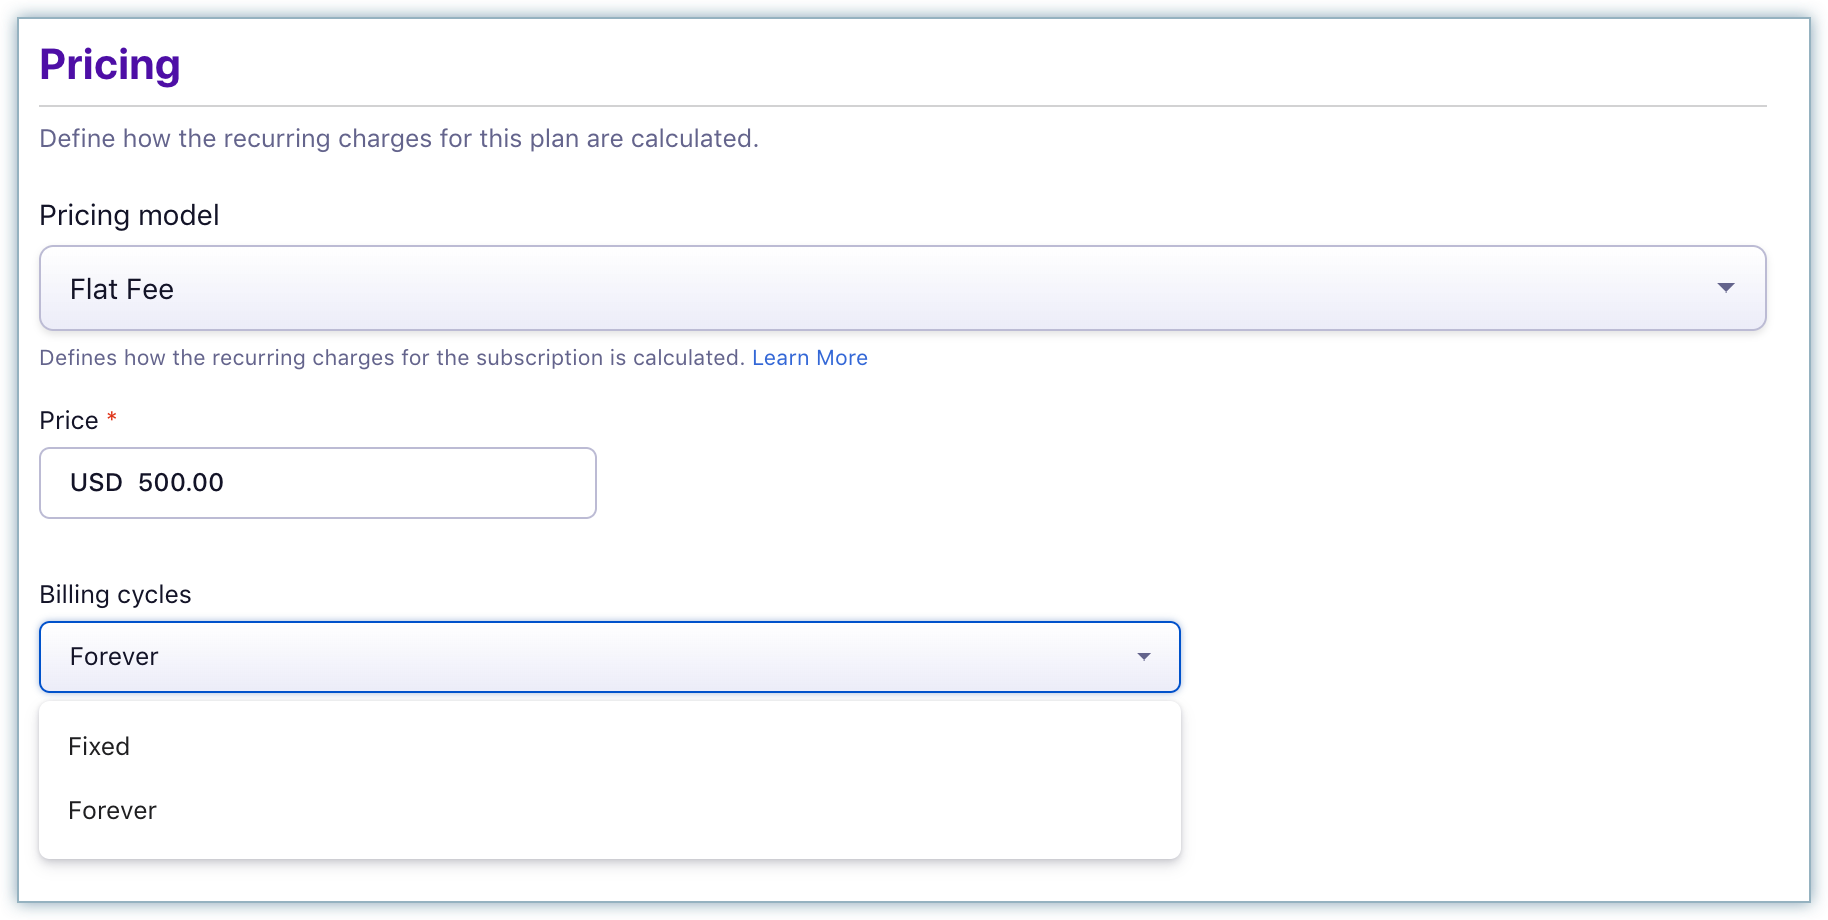Viewport: 1828px width, 920px height.
Task: Click the divider line under Pricing heading
Action: coord(902,105)
